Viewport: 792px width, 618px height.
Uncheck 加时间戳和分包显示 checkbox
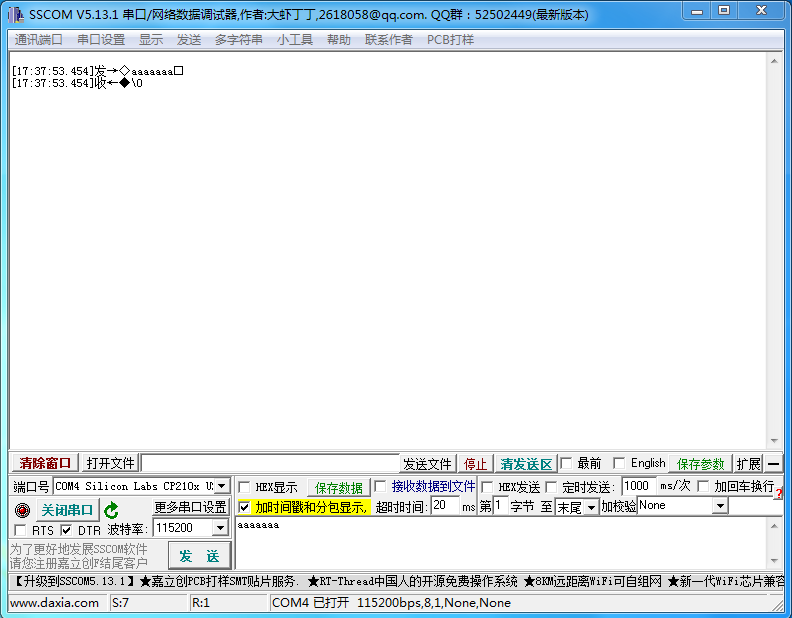(x=244, y=507)
